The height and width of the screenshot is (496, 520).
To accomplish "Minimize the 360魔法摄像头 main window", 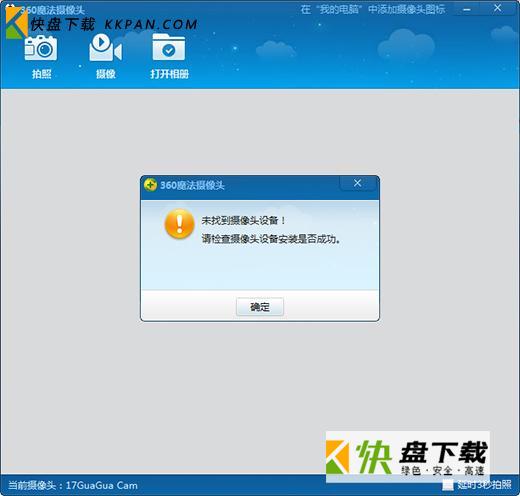I will (467, 9).
